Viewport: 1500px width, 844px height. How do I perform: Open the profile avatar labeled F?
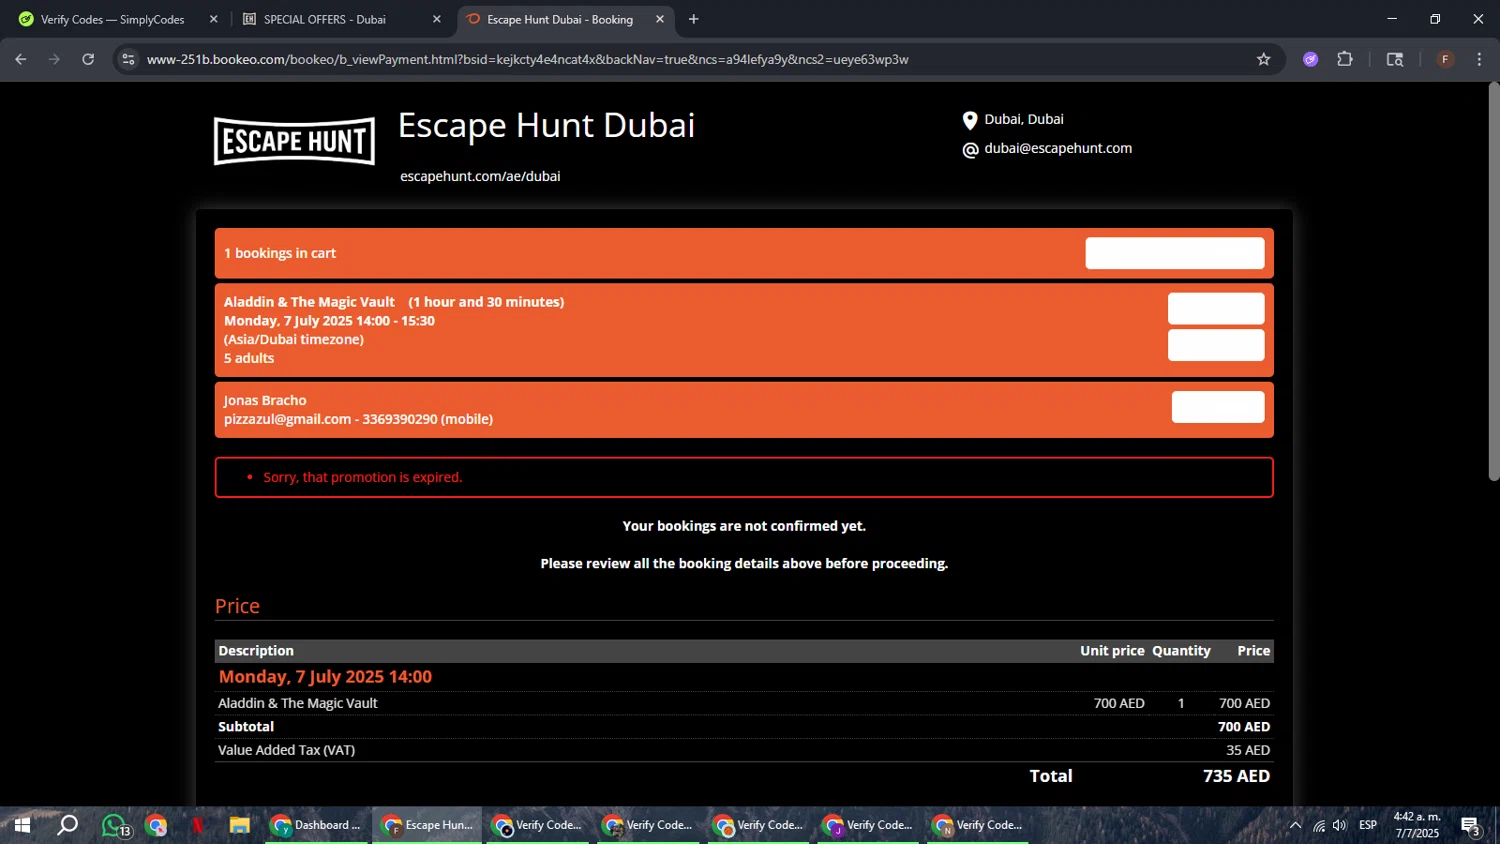pos(1445,59)
